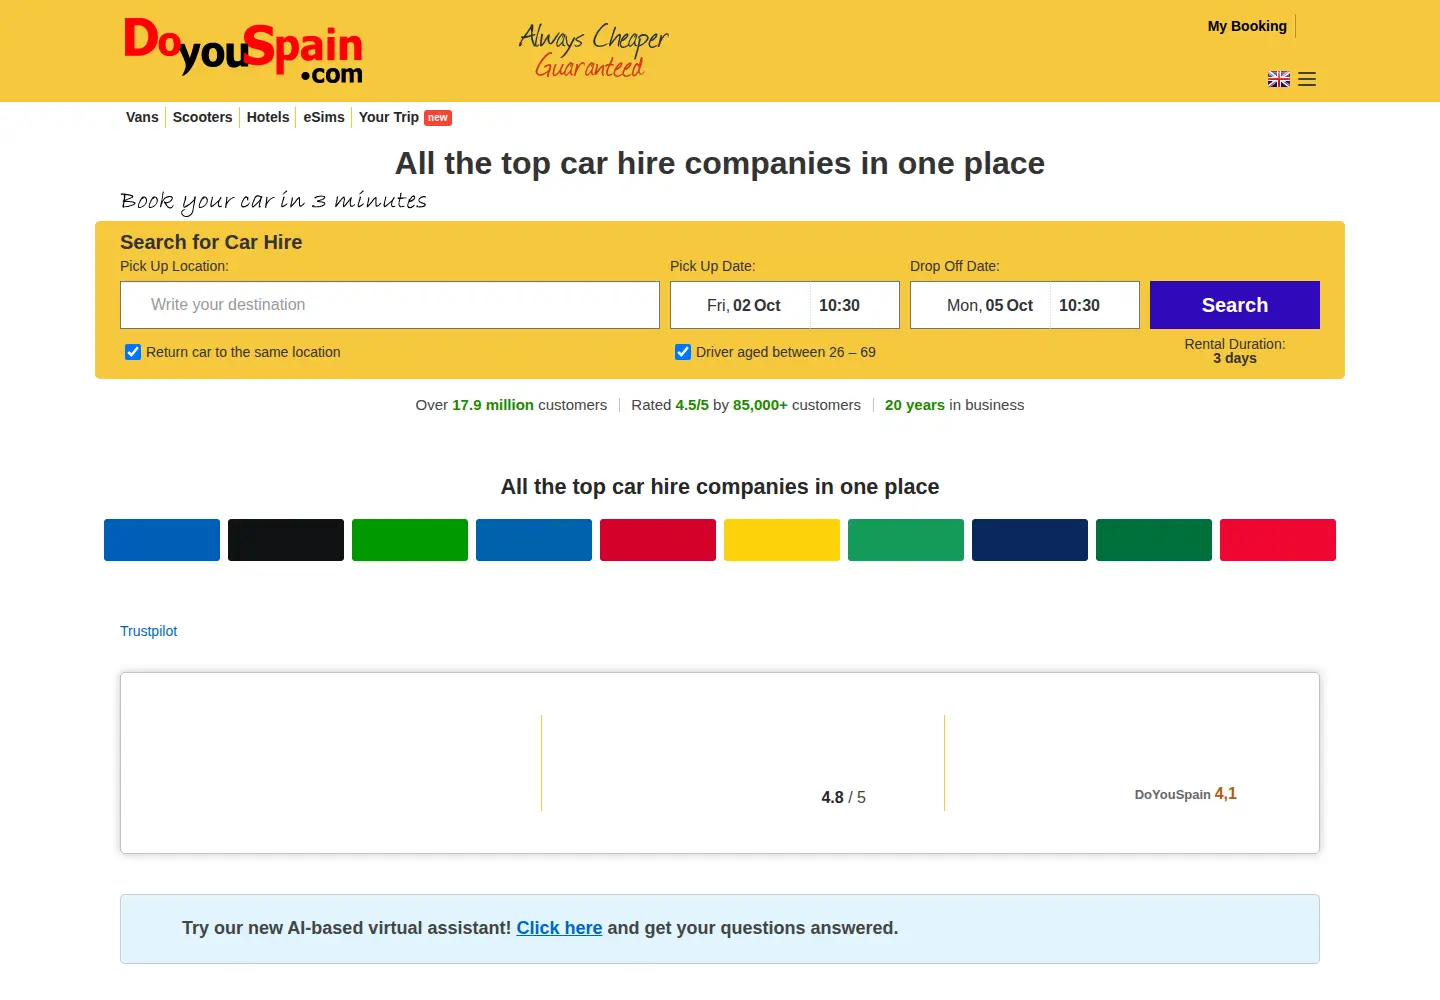Viewport: 1440px width, 1000px height.
Task: Click the 20 years in business text
Action: tap(955, 405)
